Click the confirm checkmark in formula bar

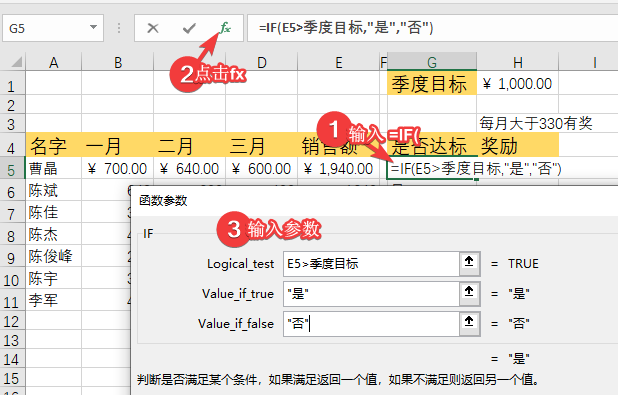pos(189,28)
